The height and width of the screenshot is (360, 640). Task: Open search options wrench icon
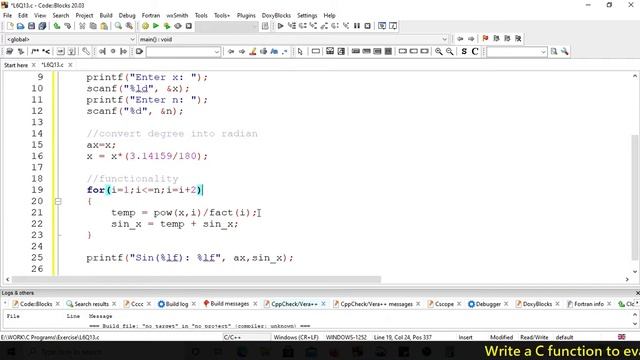[x=565, y=51]
